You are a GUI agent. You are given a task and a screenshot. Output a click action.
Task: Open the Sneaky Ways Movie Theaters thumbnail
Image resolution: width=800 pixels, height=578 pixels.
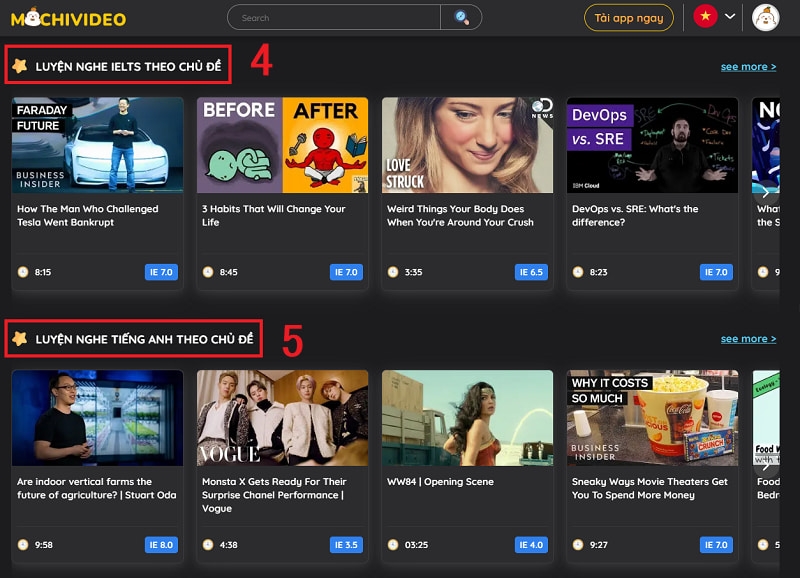coord(652,418)
